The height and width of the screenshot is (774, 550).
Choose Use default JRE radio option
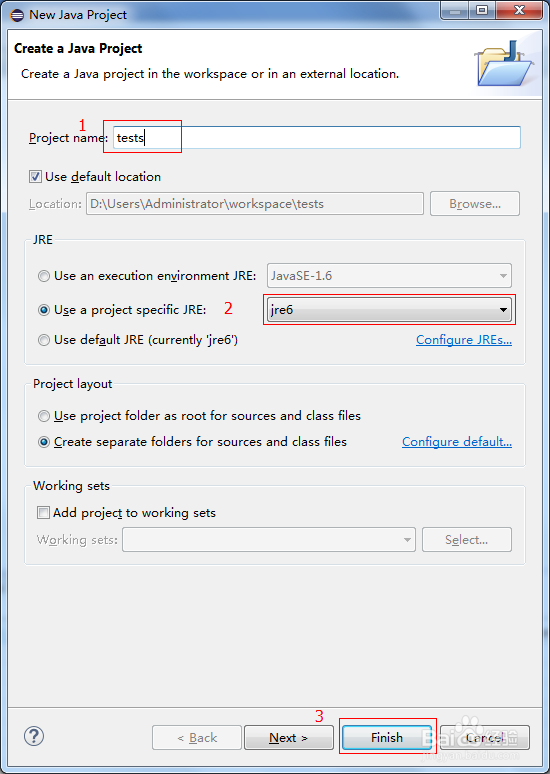point(44,340)
